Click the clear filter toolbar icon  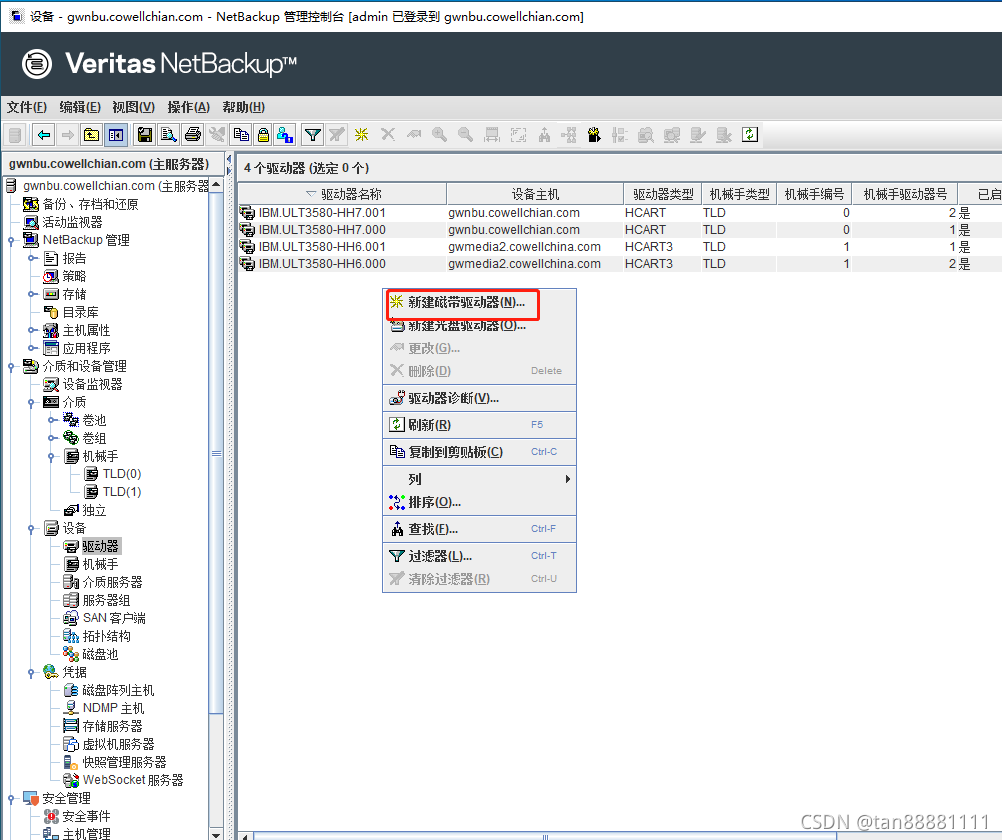tap(337, 135)
